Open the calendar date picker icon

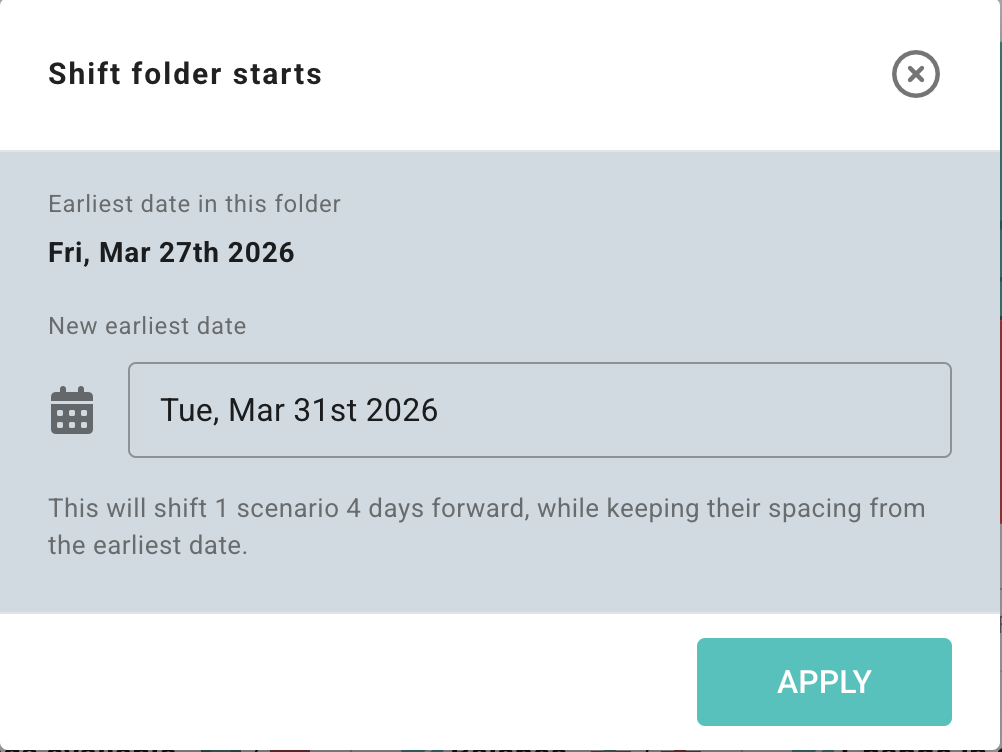[72, 410]
